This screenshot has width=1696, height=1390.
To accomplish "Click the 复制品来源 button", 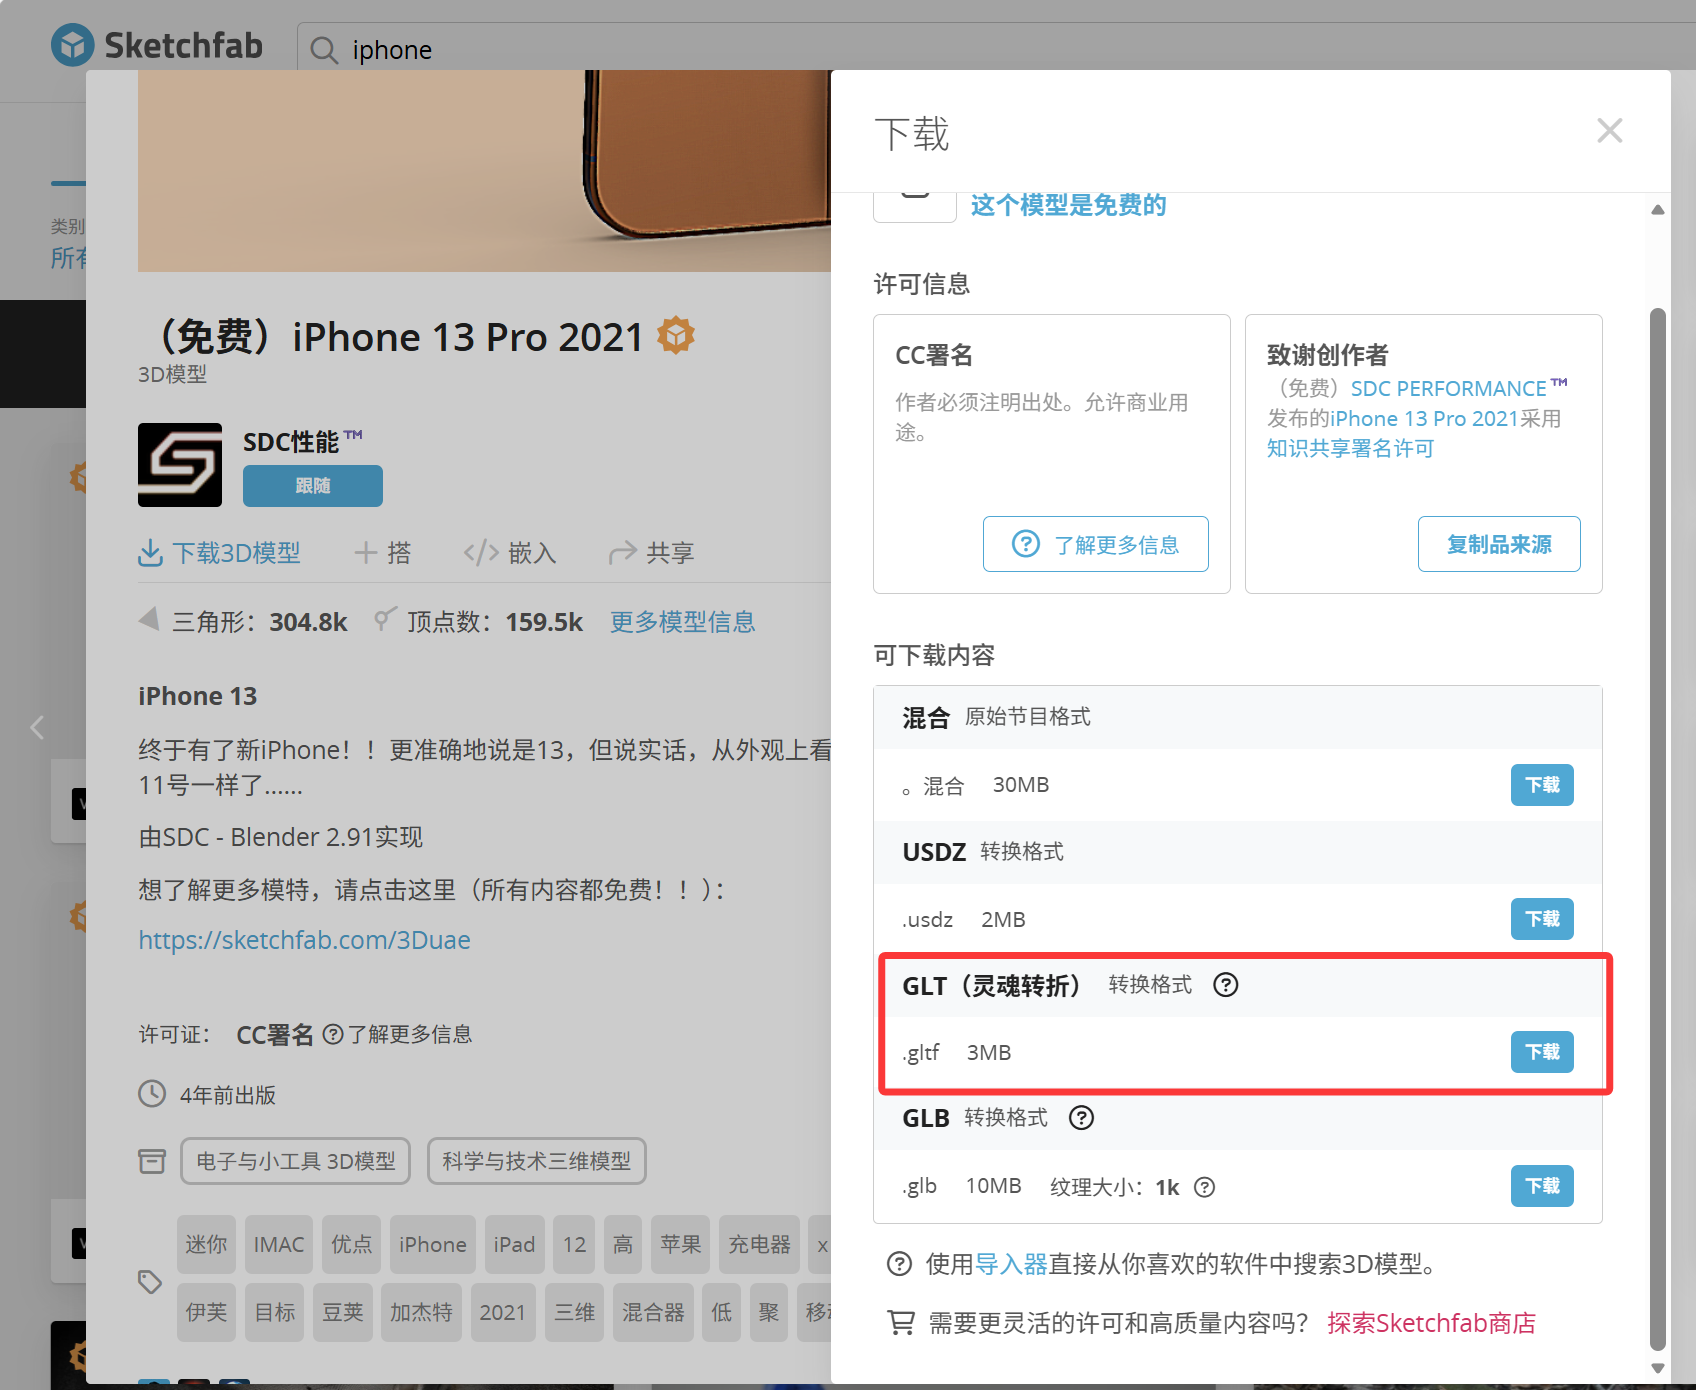I will (1499, 544).
